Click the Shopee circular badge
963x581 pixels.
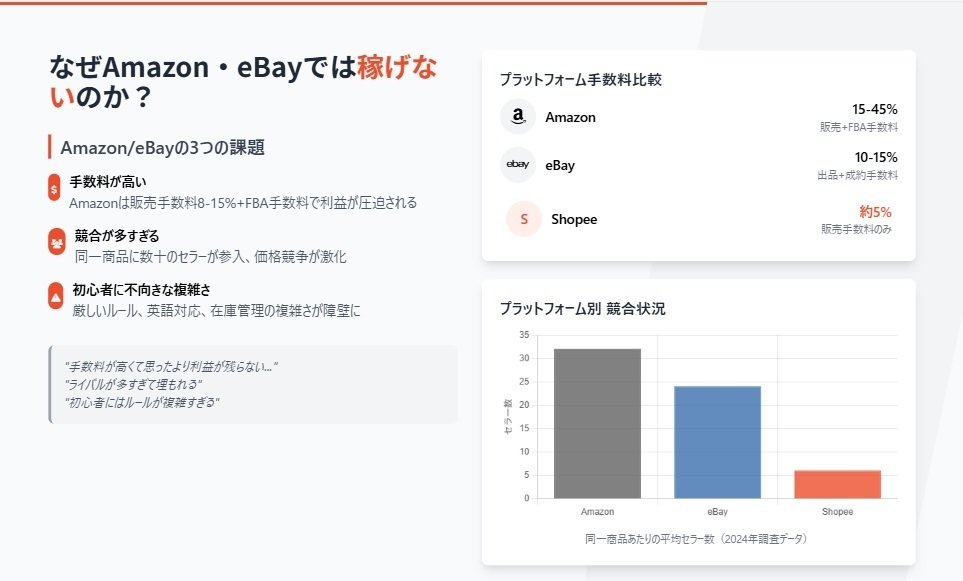[x=519, y=219]
